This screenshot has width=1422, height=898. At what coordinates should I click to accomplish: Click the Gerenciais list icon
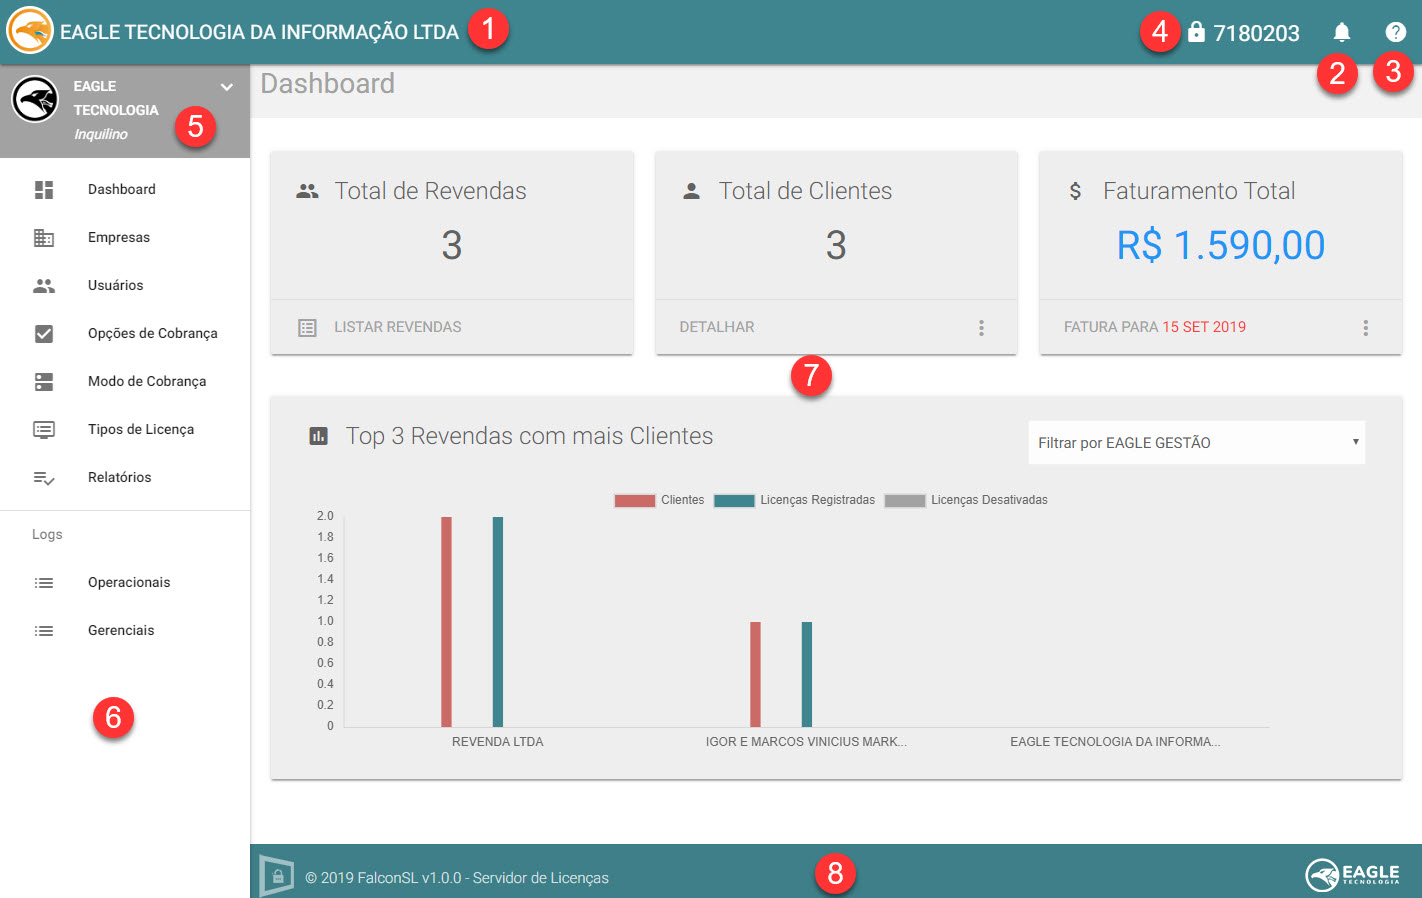click(44, 631)
